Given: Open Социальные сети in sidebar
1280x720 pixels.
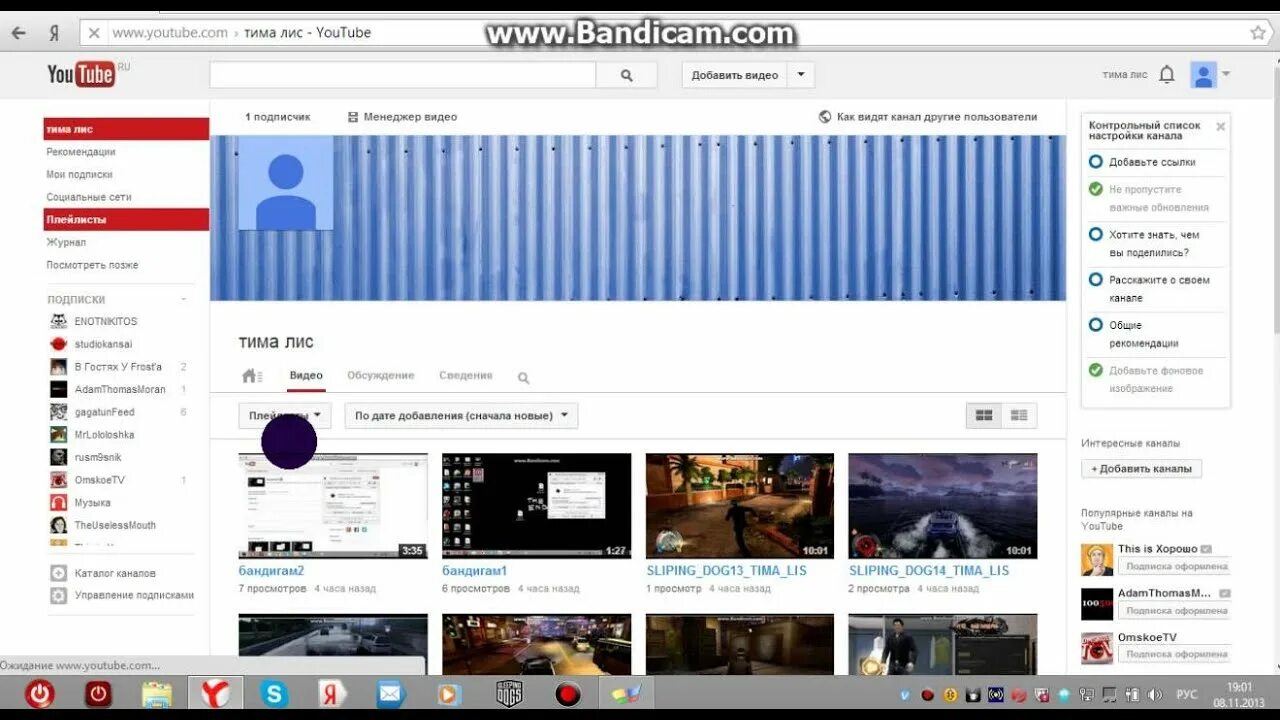Looking at the screenshot, I should (x=89, y=197).
